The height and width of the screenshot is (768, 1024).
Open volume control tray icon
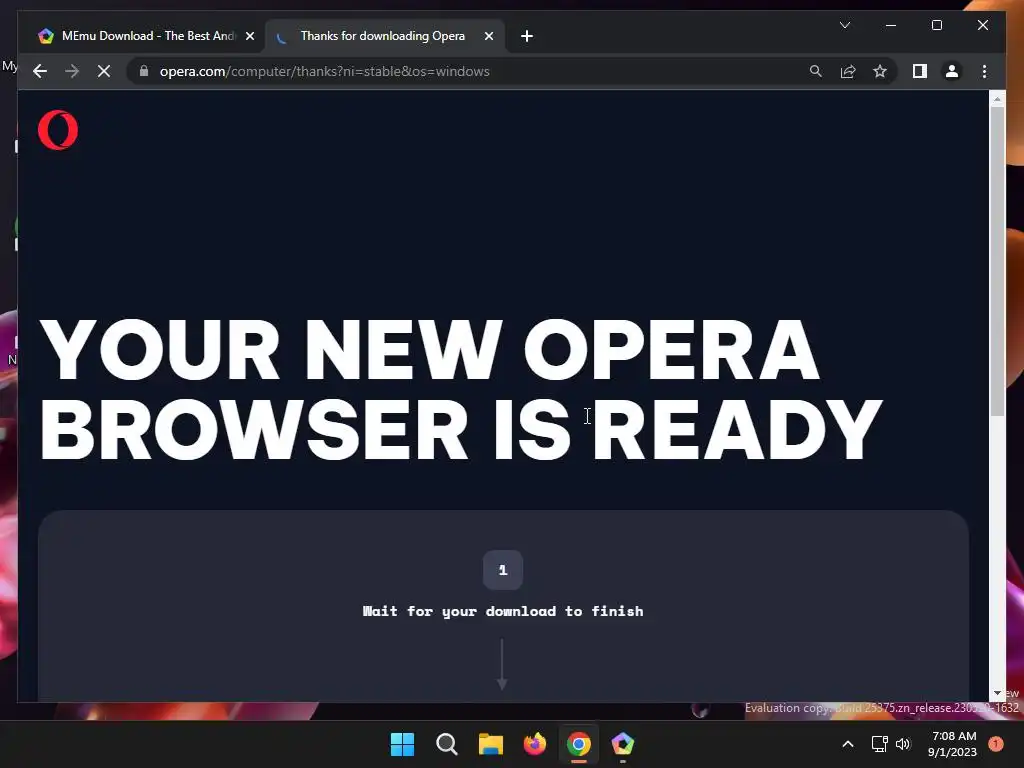point(903,744)
